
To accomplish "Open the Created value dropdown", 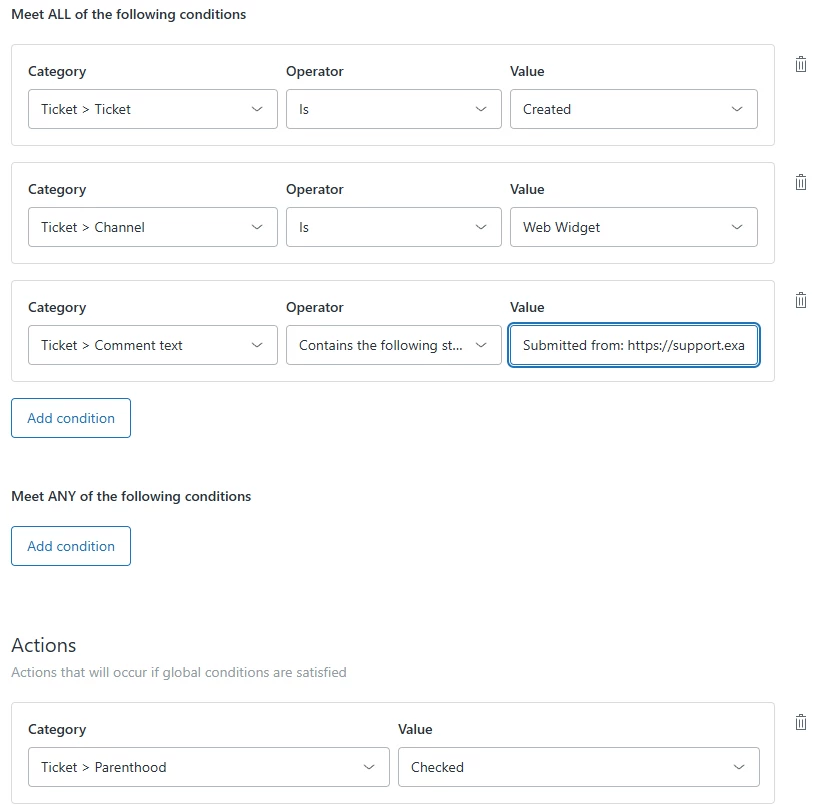I will 633,109.
